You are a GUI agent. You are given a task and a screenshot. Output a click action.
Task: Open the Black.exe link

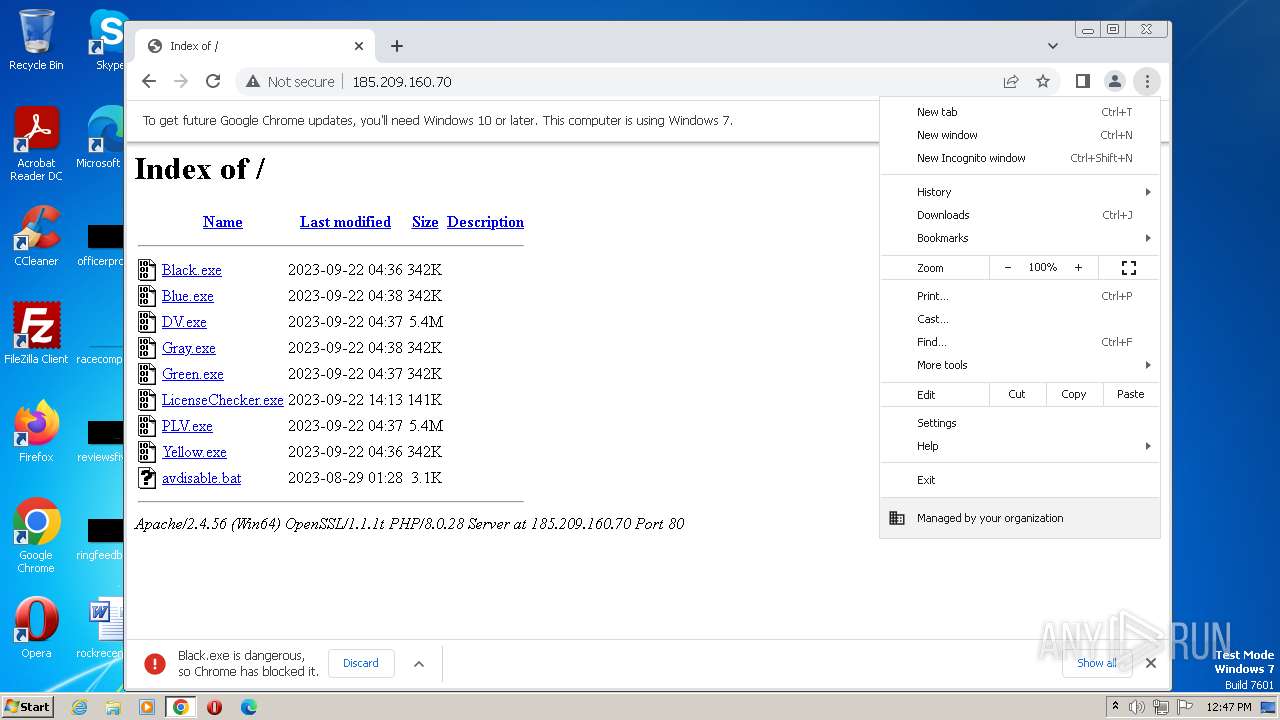click(192, 270)
